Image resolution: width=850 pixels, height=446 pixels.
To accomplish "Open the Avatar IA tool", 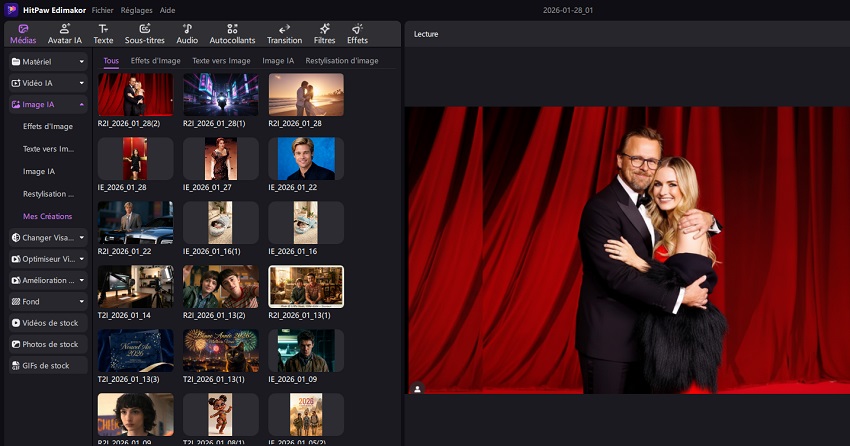I will 65,34.
